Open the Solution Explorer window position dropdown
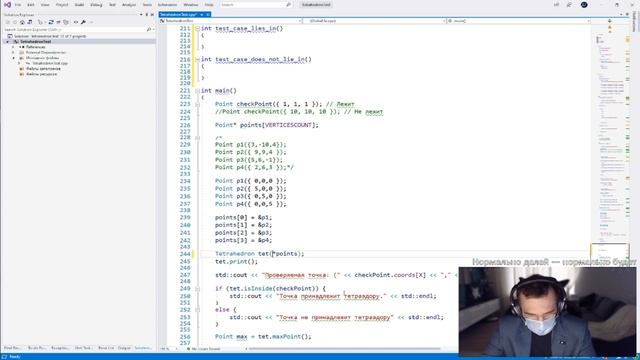 pos(141,14)
